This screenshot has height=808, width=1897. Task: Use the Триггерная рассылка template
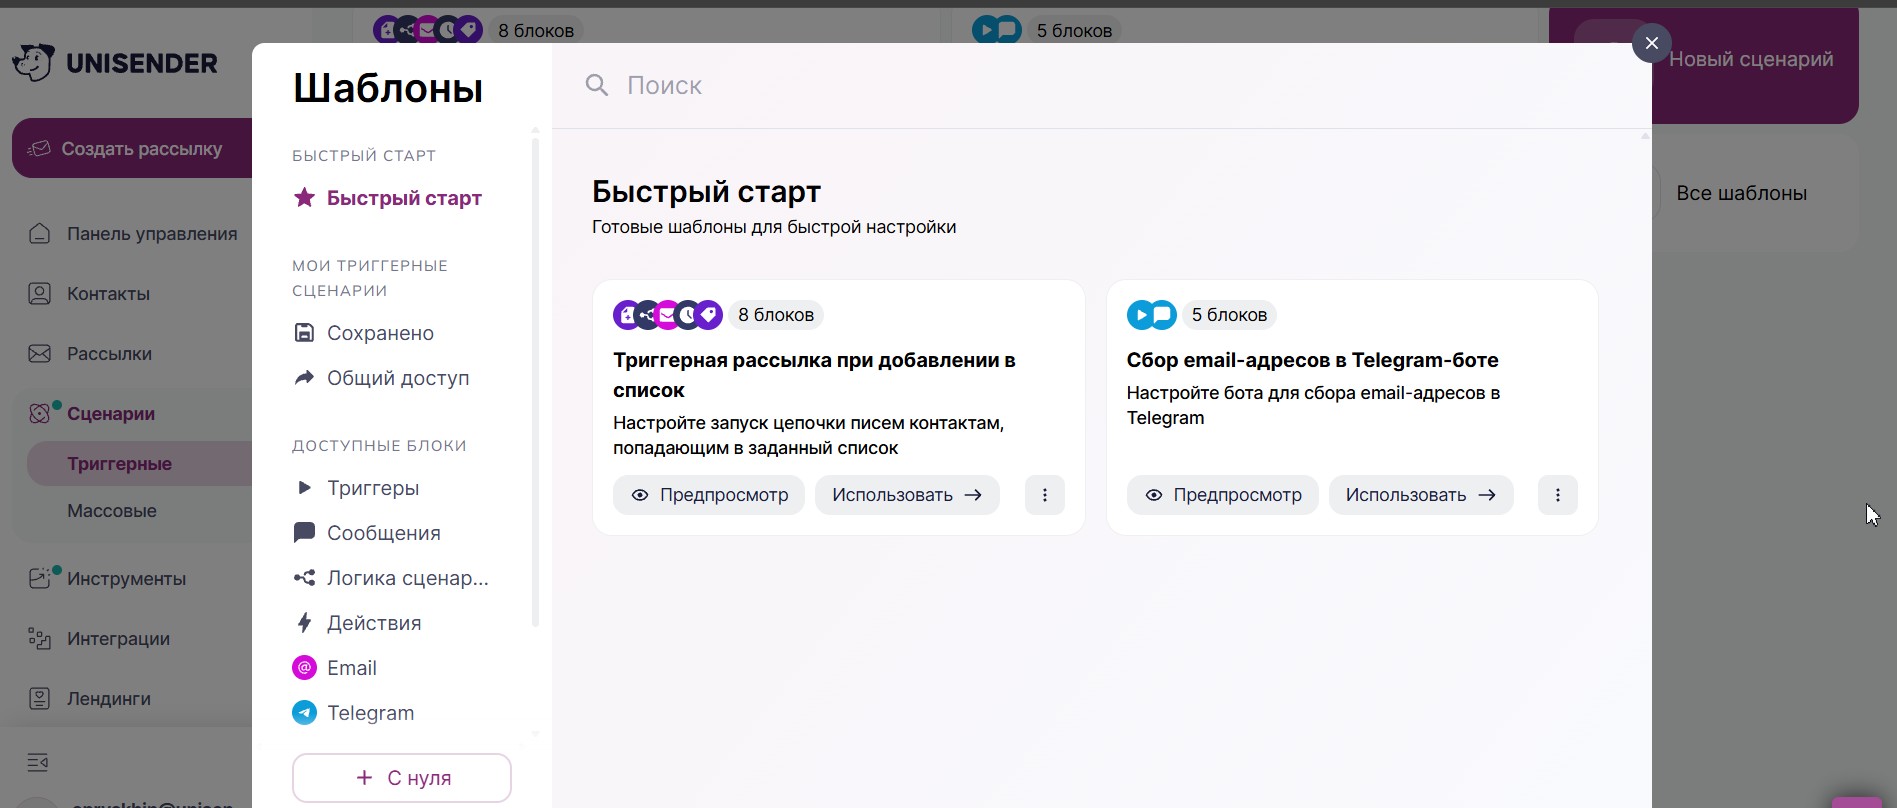click(907, 495)
